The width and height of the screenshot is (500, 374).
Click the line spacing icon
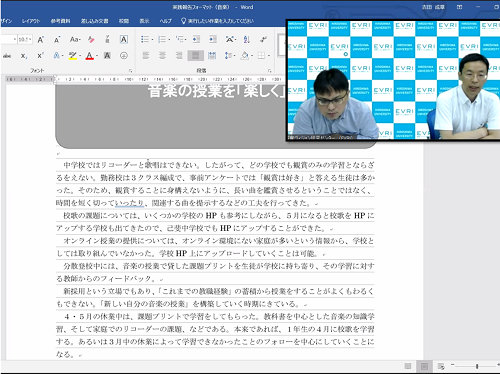coord(228,55)
